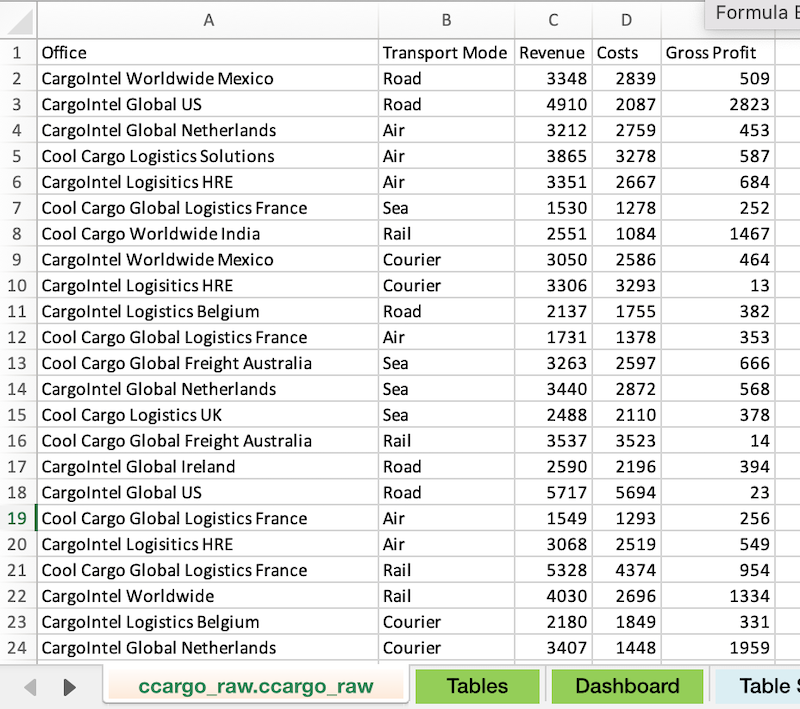Image resolution: width=800 pixels, height=709 pixels.
Task: Click the previous sheet navigation arrow
Action: click(30, 687)
